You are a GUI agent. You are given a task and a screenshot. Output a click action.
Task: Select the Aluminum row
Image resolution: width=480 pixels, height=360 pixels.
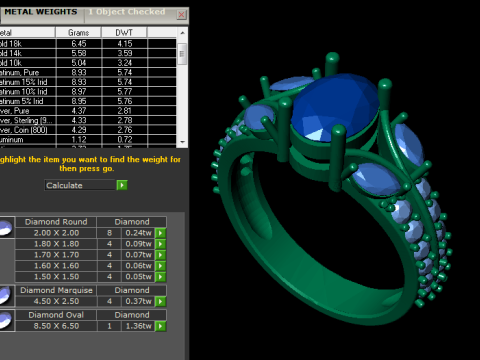[x=88, y=140]
